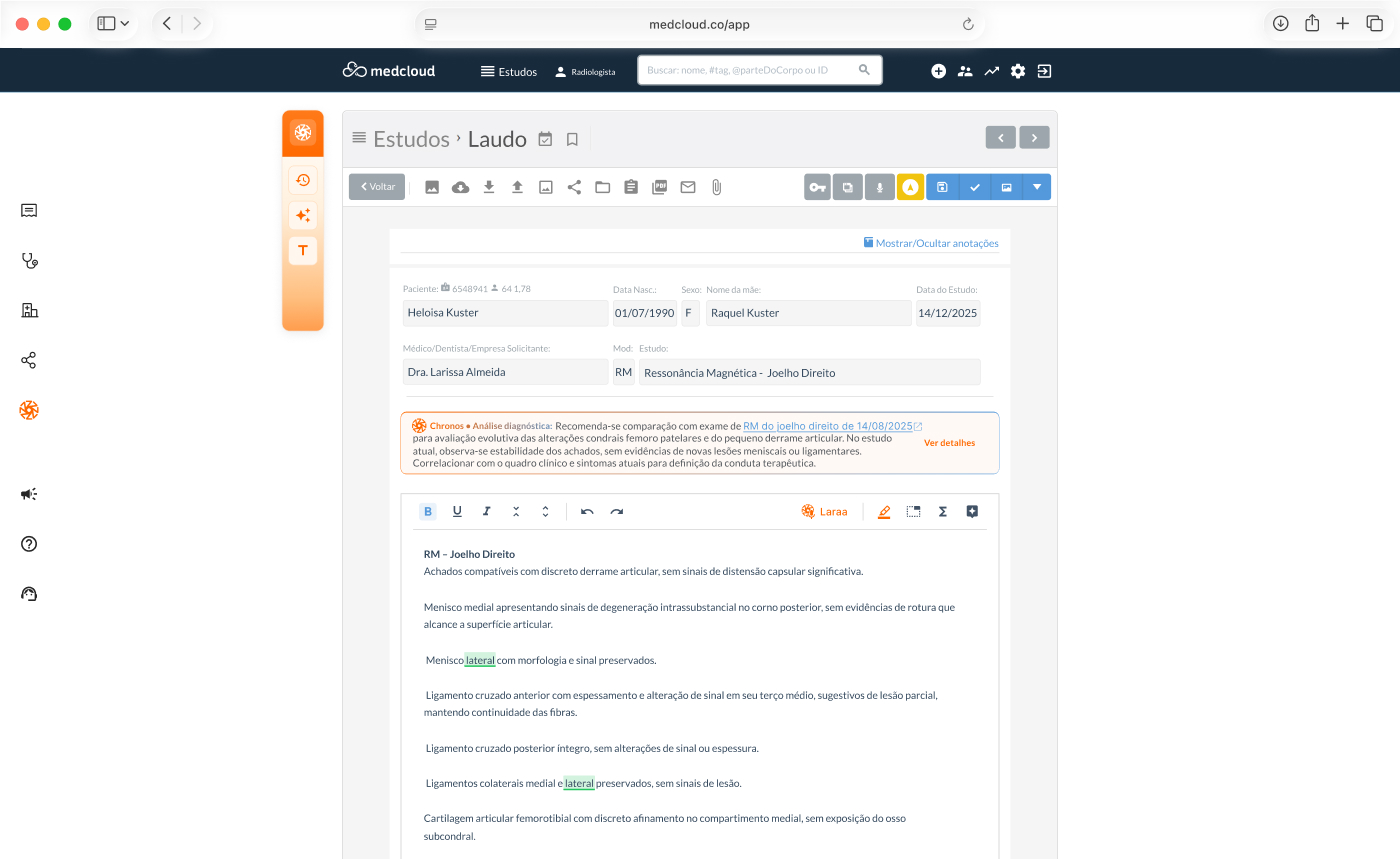The height and width of the screenshot is (859, 1400).
Task: Click the dashed selection template icon
Action: point(913,511)
